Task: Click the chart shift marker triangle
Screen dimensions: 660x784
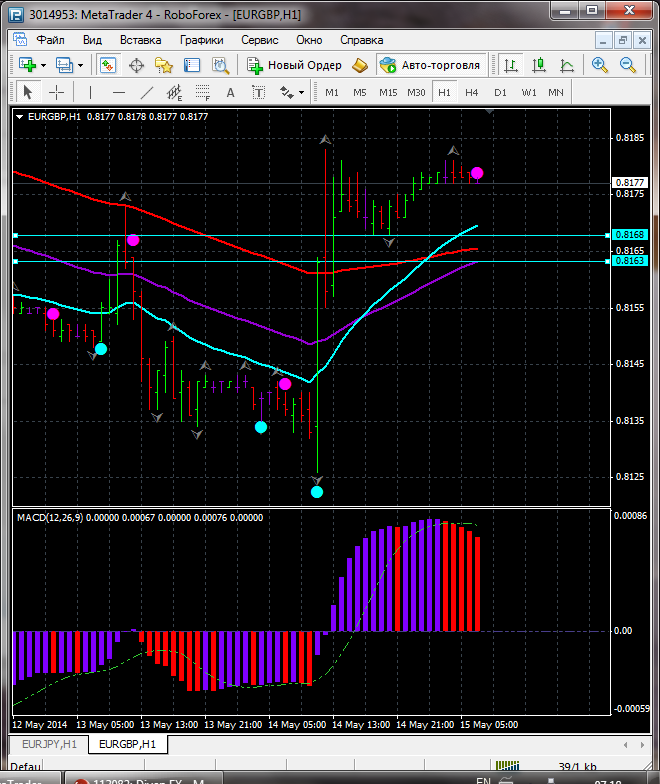Action: [x=490, y=112]
